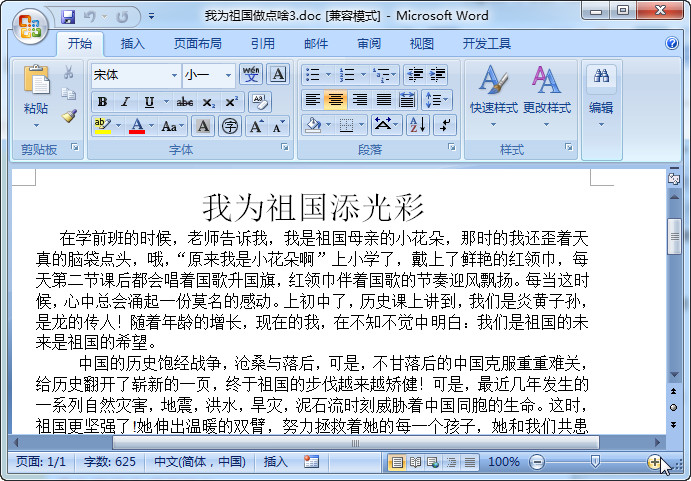Image resolution: width=691 pixels, height=481 pixels.
Task: Customize quick access toolbar dropdown
Action: [151, 17]
